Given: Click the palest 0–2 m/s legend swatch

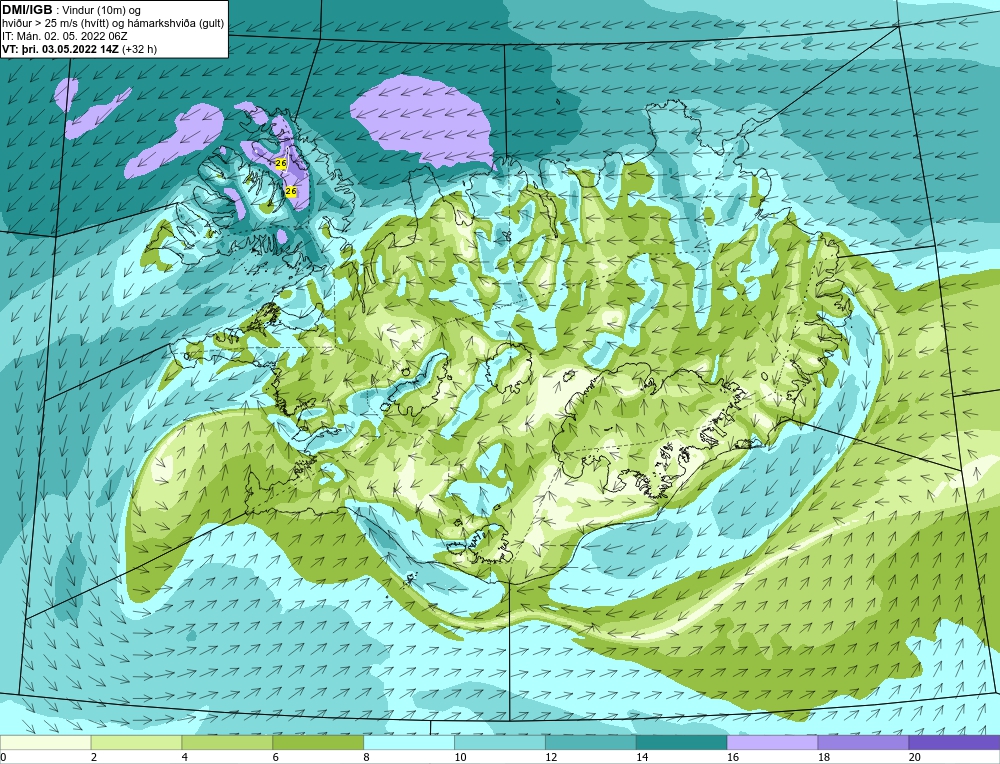Looking at the screenshot, I should coord(45,742).
